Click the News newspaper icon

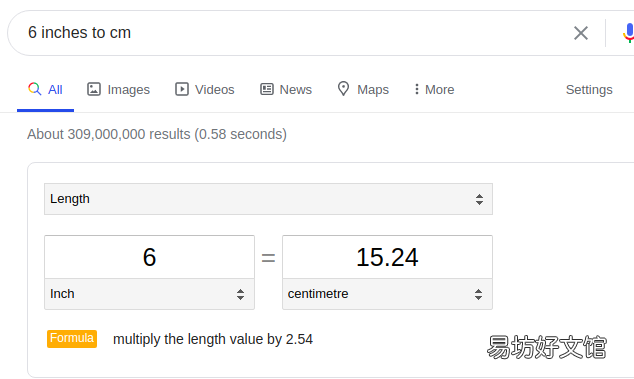coord(266,89)
